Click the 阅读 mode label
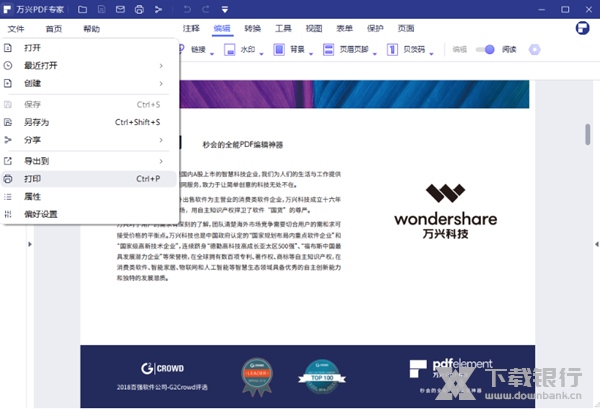Image resolution: width=600 pixels, height=409 pixels. coord(509,49)
